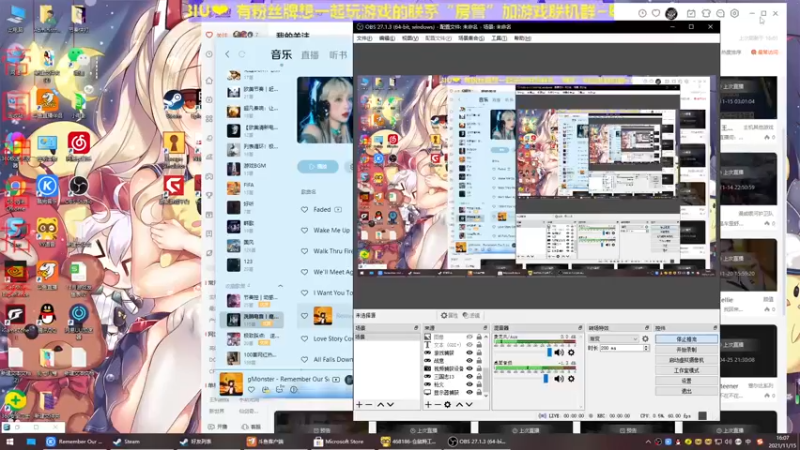
Task: Move the selected source up in OBS Sources panel
Action: click(459, 405)
